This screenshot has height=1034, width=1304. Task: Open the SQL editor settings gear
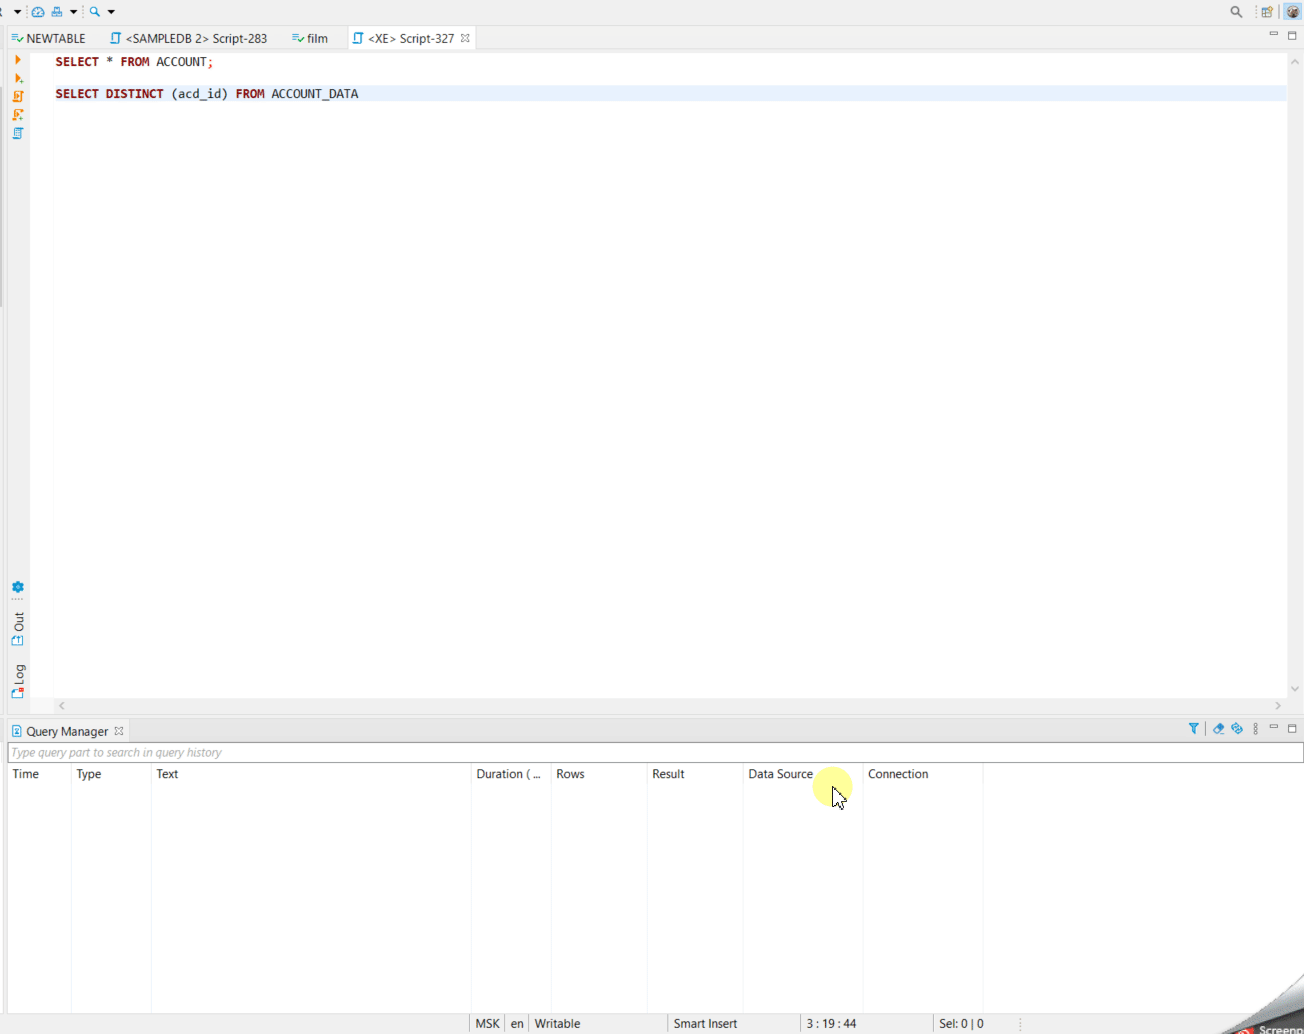[x=17, y=587]
